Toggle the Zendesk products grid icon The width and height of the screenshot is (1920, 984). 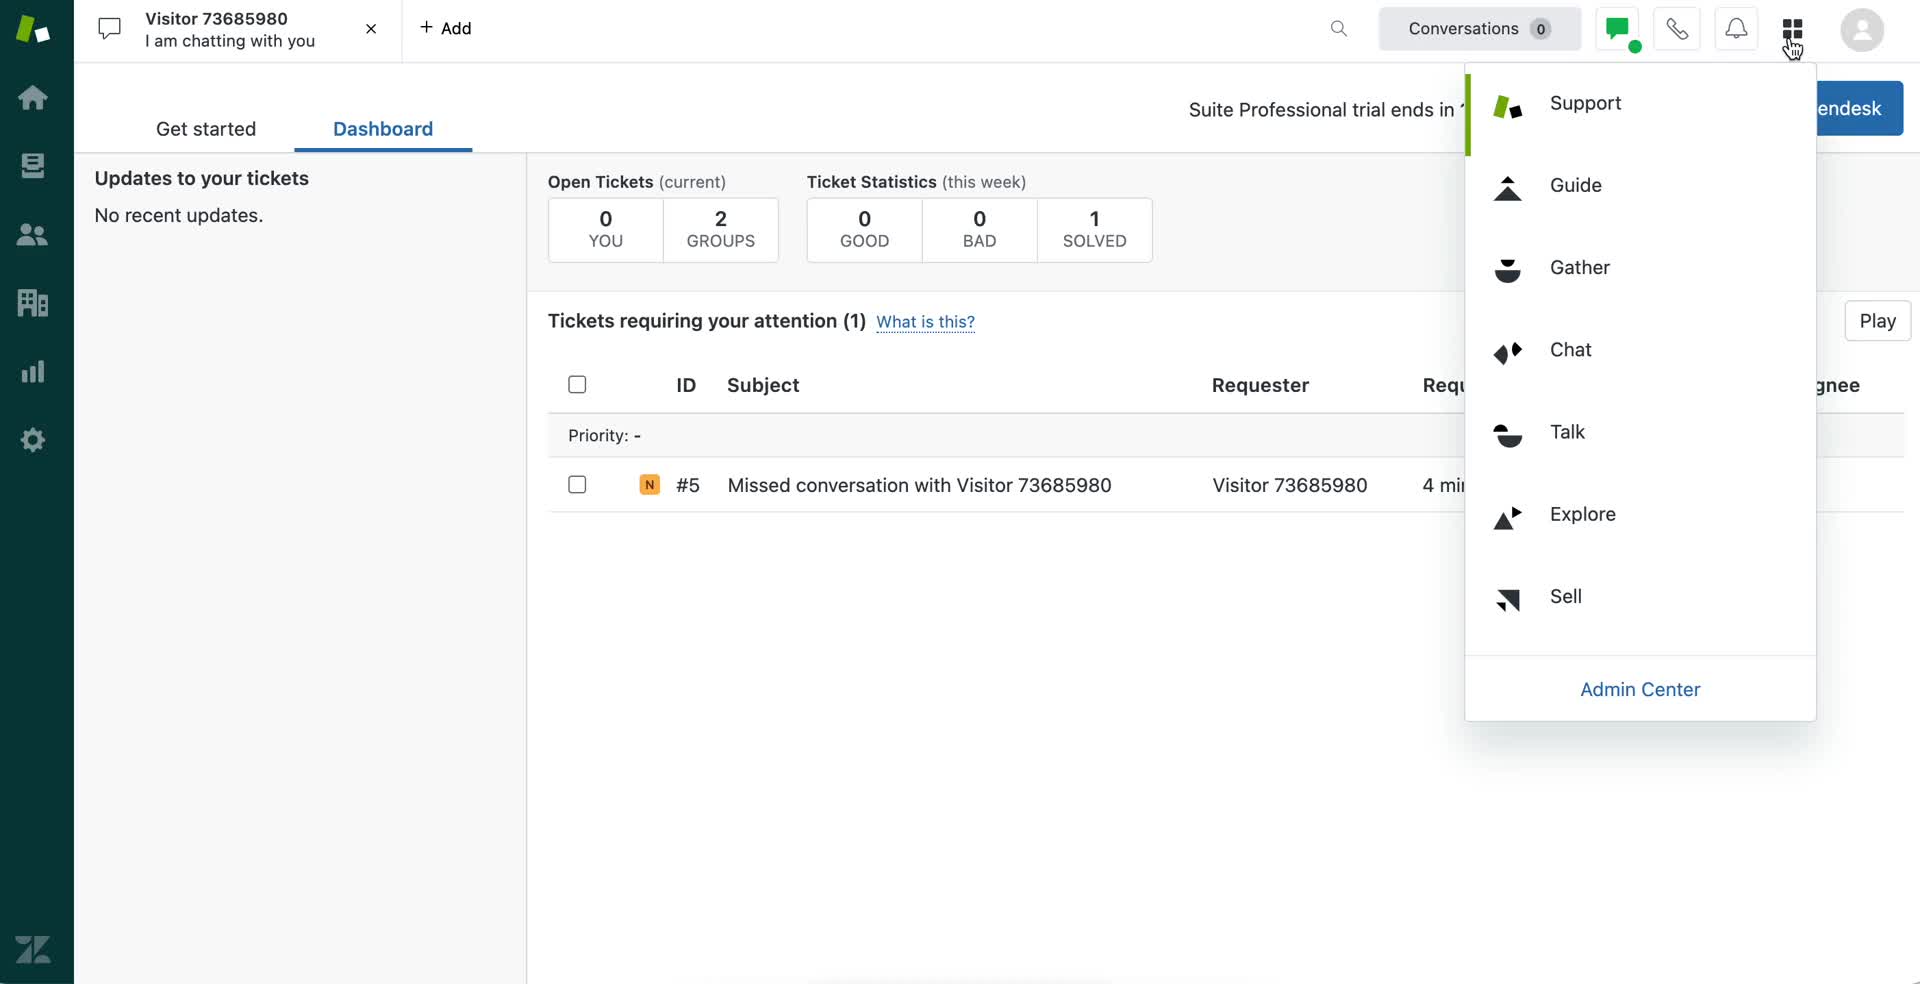click(x=1792, y=29)
